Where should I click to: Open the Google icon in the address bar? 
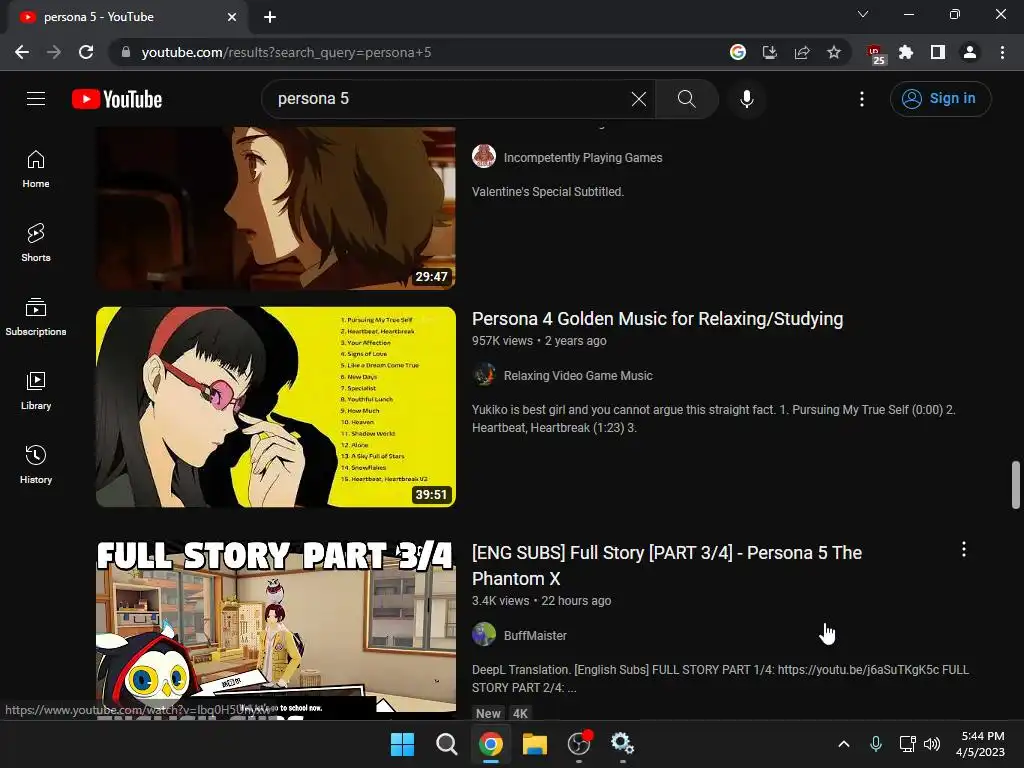[738, 52]
